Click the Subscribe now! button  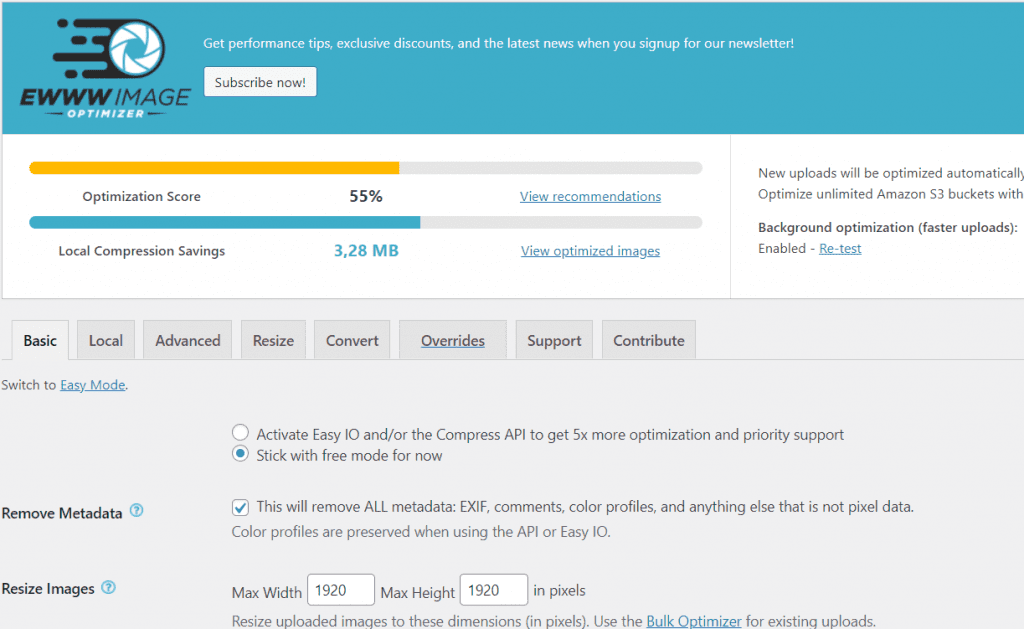260,82
